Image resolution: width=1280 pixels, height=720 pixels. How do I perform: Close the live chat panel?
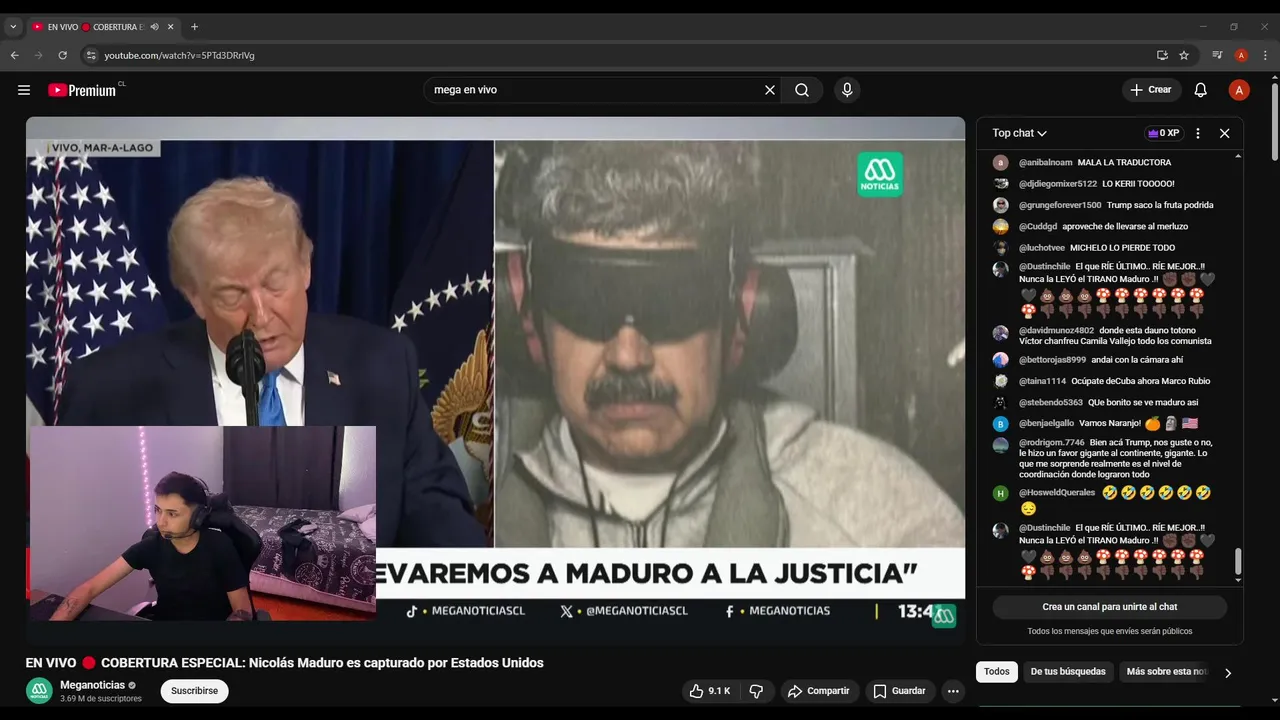point(1224,133)
